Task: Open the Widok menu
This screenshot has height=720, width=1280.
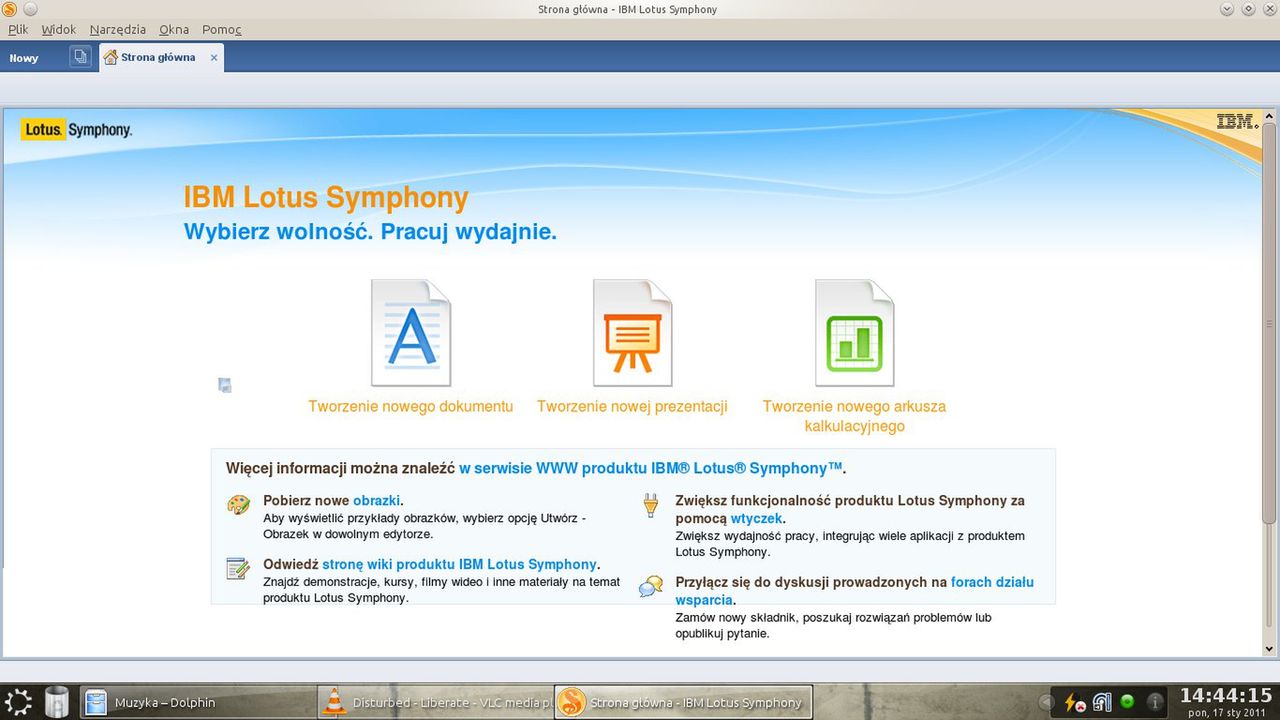Action: [58, 30]
